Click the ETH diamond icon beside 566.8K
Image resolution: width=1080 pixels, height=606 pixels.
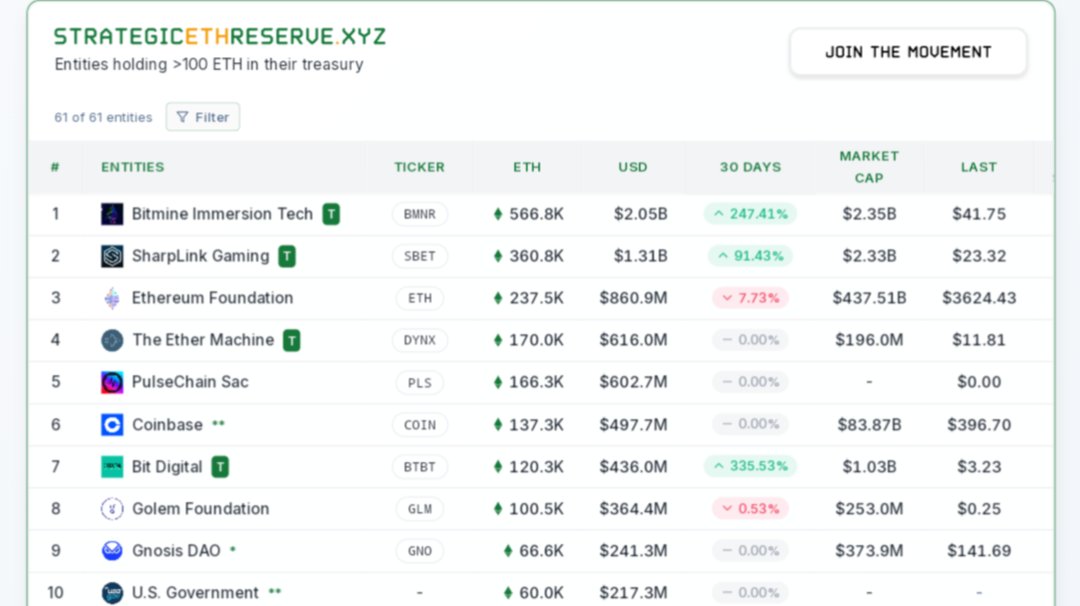point(498,214)
